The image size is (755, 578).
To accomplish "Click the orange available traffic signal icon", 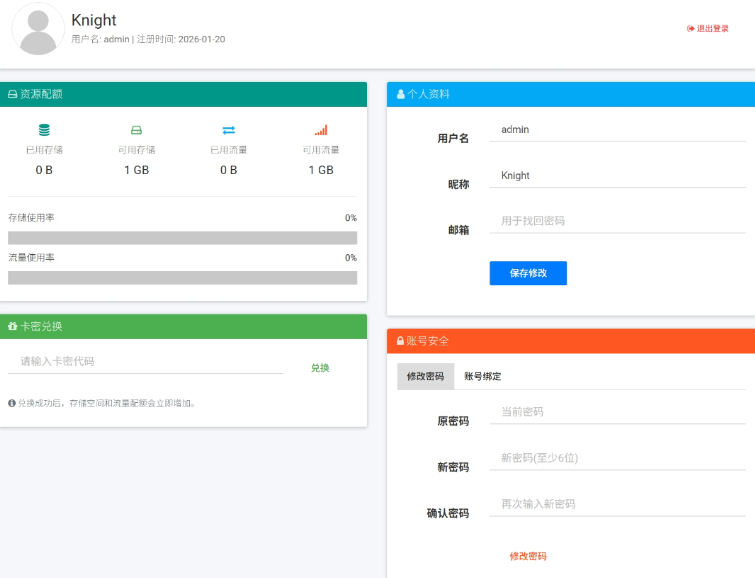I will click(321, 130).
